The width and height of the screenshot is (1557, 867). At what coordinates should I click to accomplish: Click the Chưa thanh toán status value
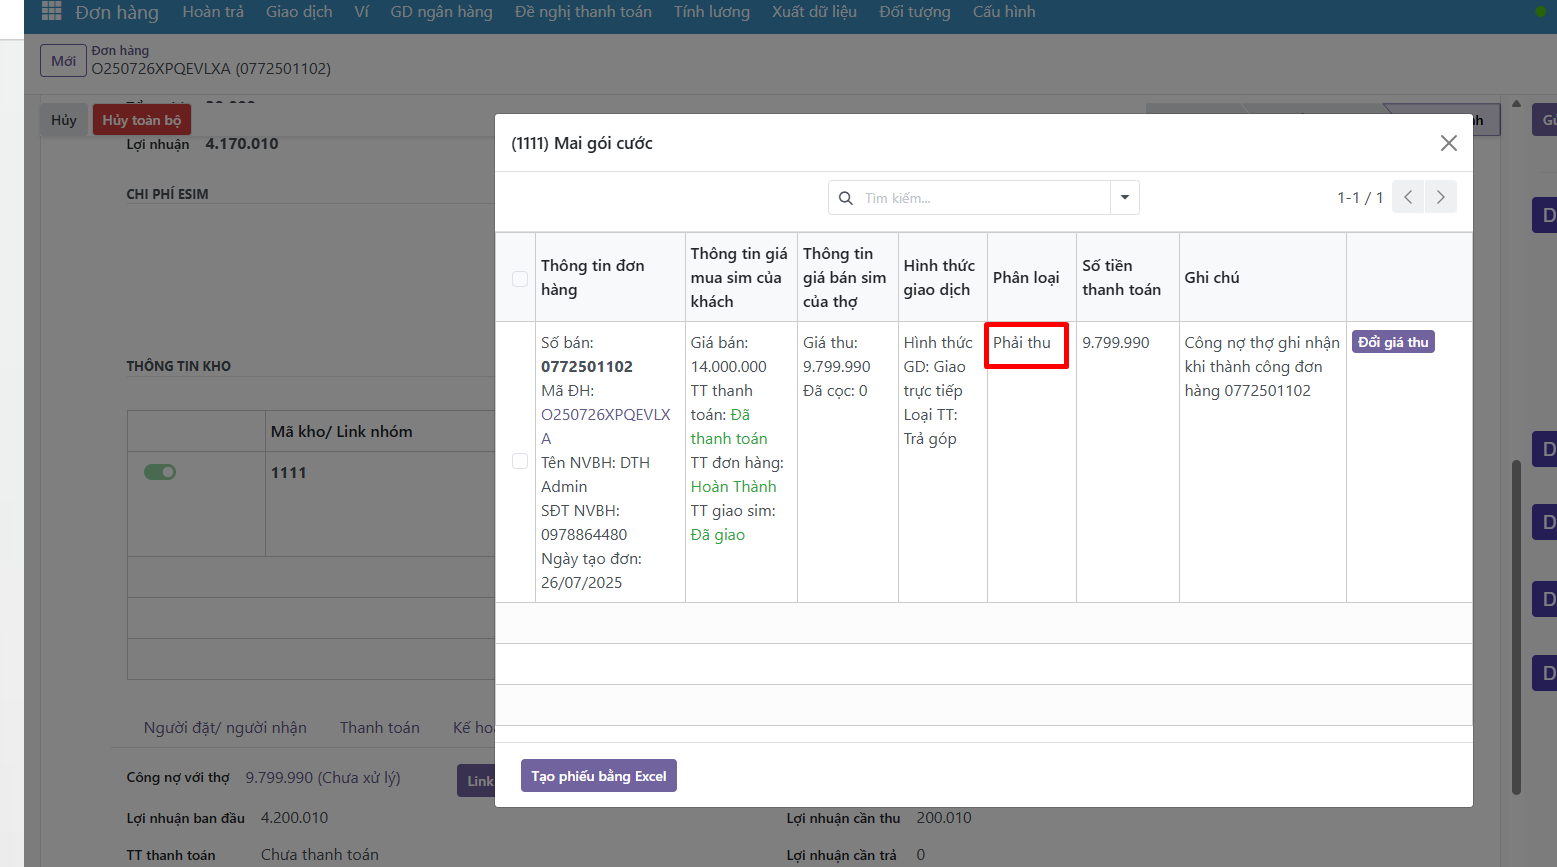pos(320,854)
